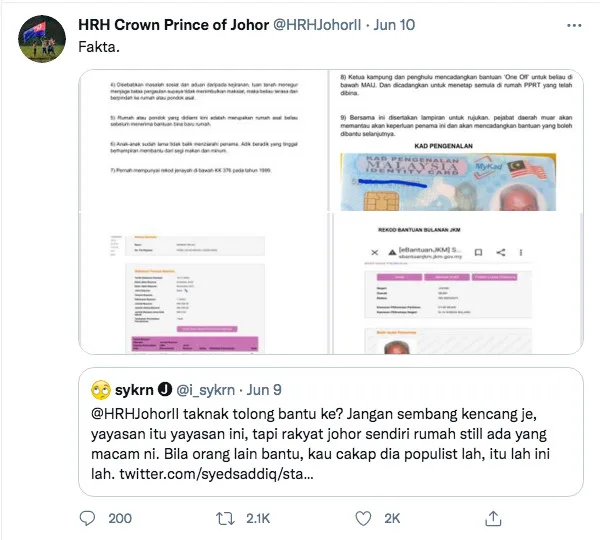Retweet using the retweet arrows icon
Viewport: 600px width, 540px height.
click(225, 519)
